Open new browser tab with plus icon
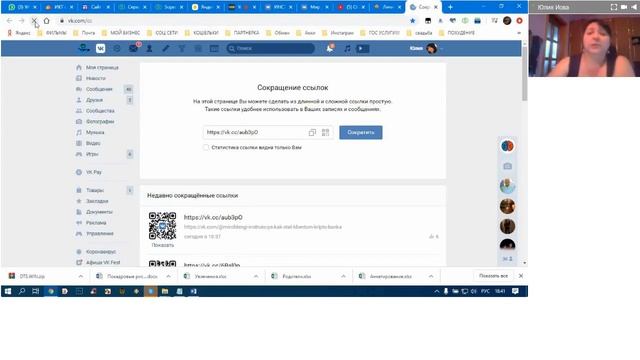The height and width of the screenshot is (360, 640). tap(450, 7)
